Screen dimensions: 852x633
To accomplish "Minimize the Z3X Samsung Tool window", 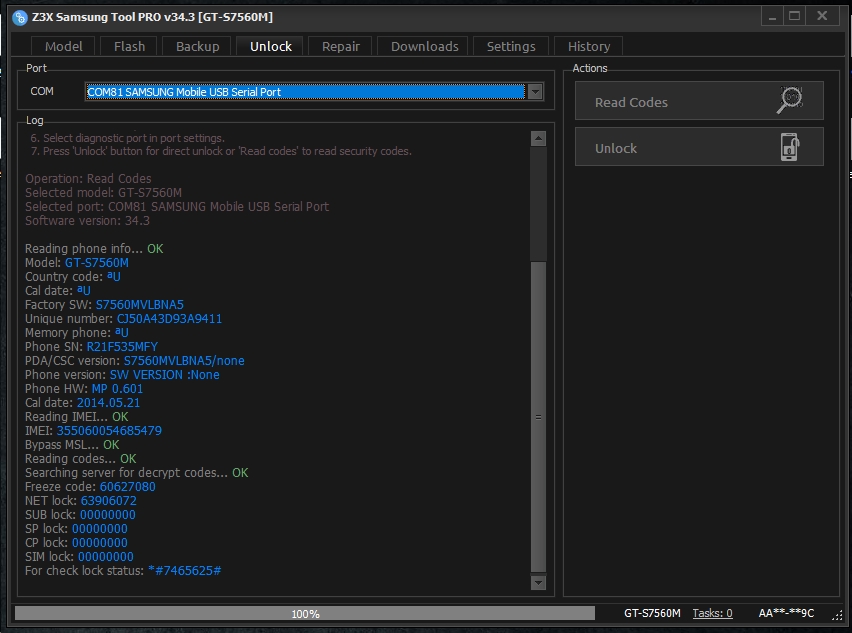I will click(x=772, y=17).
